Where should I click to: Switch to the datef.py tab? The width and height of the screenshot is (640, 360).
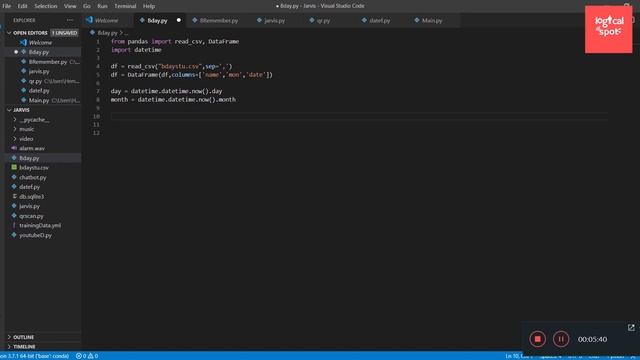380,20
